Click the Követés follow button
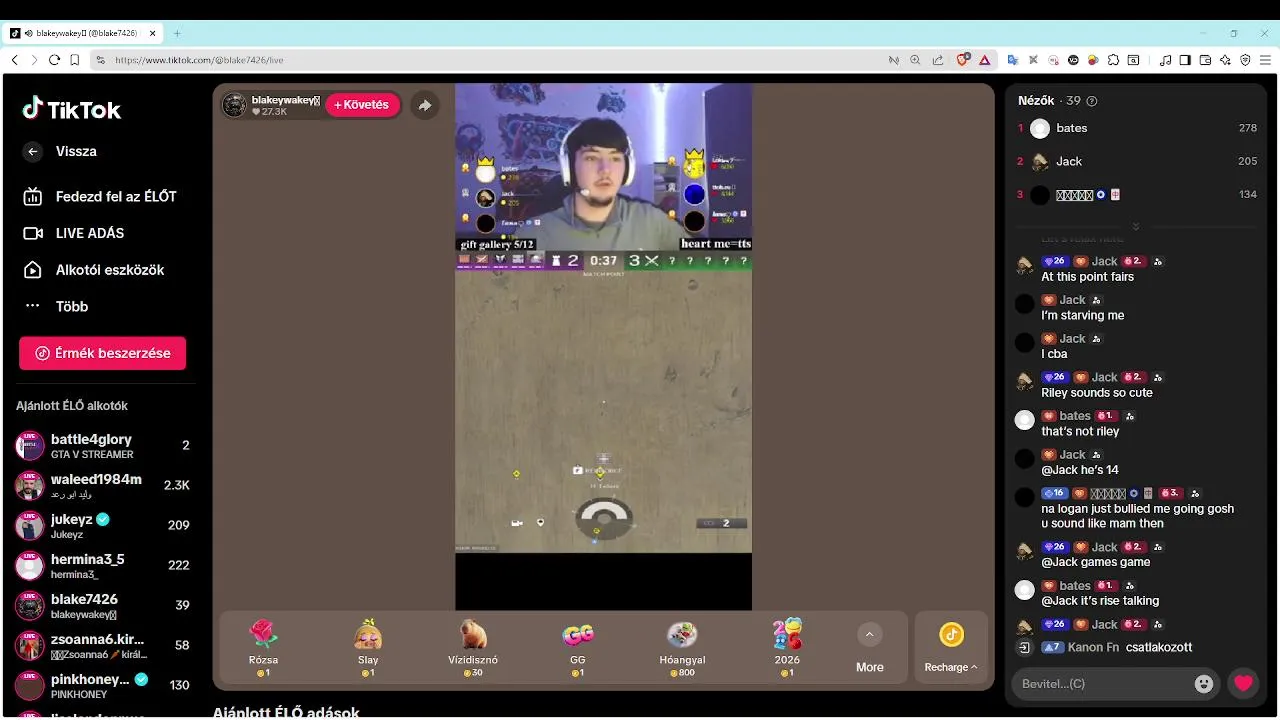Image resolution: width=1280 pixels, height=720 pixels. click(362, 105)
